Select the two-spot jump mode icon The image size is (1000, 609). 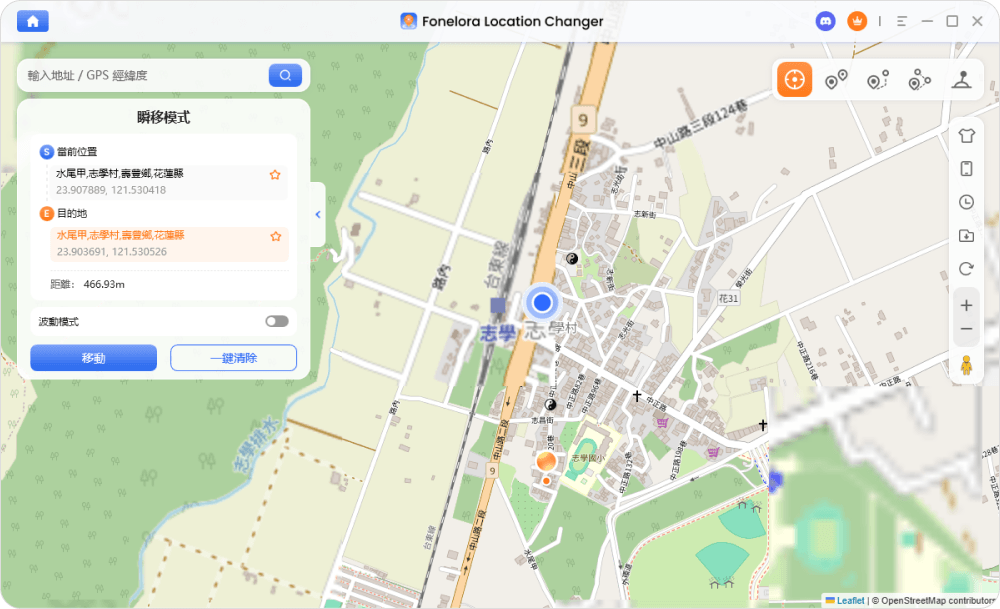(836, 80)
